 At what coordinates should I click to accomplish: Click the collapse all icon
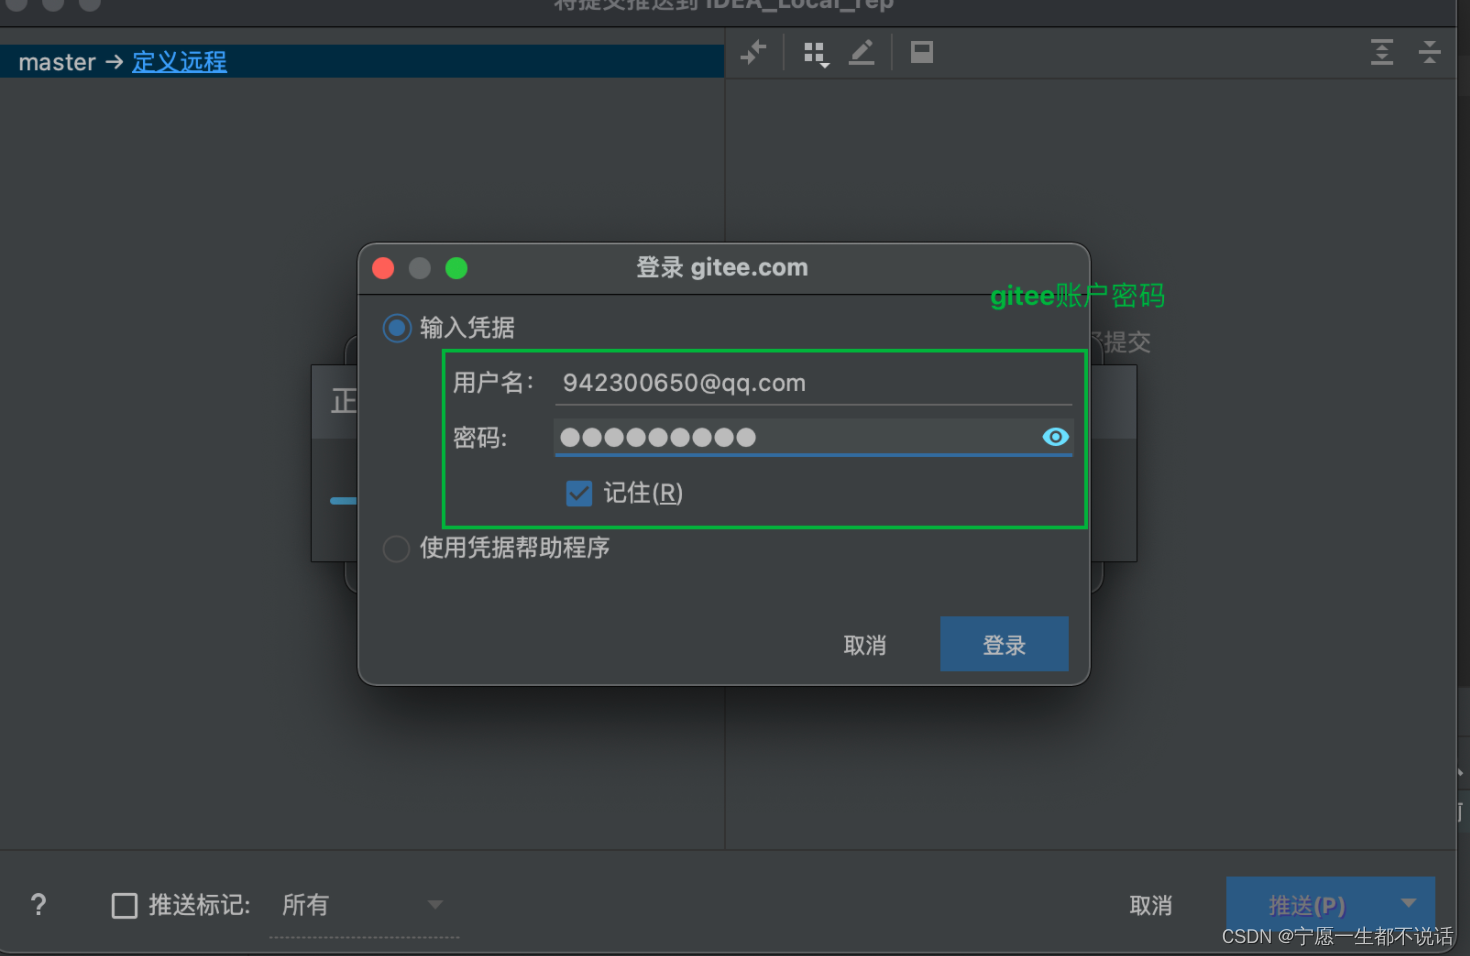click(1430, 52)
